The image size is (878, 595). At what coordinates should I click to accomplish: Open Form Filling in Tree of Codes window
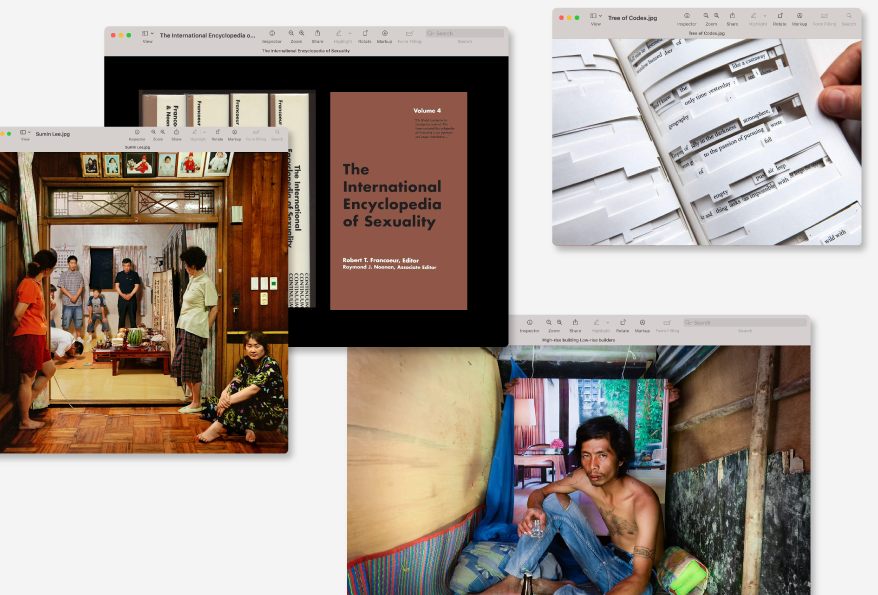[x=824, y=16]
